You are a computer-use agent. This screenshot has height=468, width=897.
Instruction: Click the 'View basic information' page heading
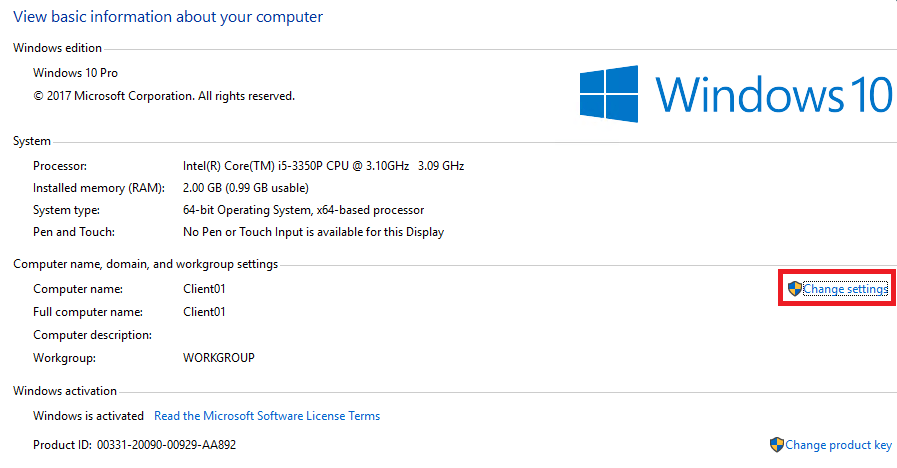click(x=168, y=17)
